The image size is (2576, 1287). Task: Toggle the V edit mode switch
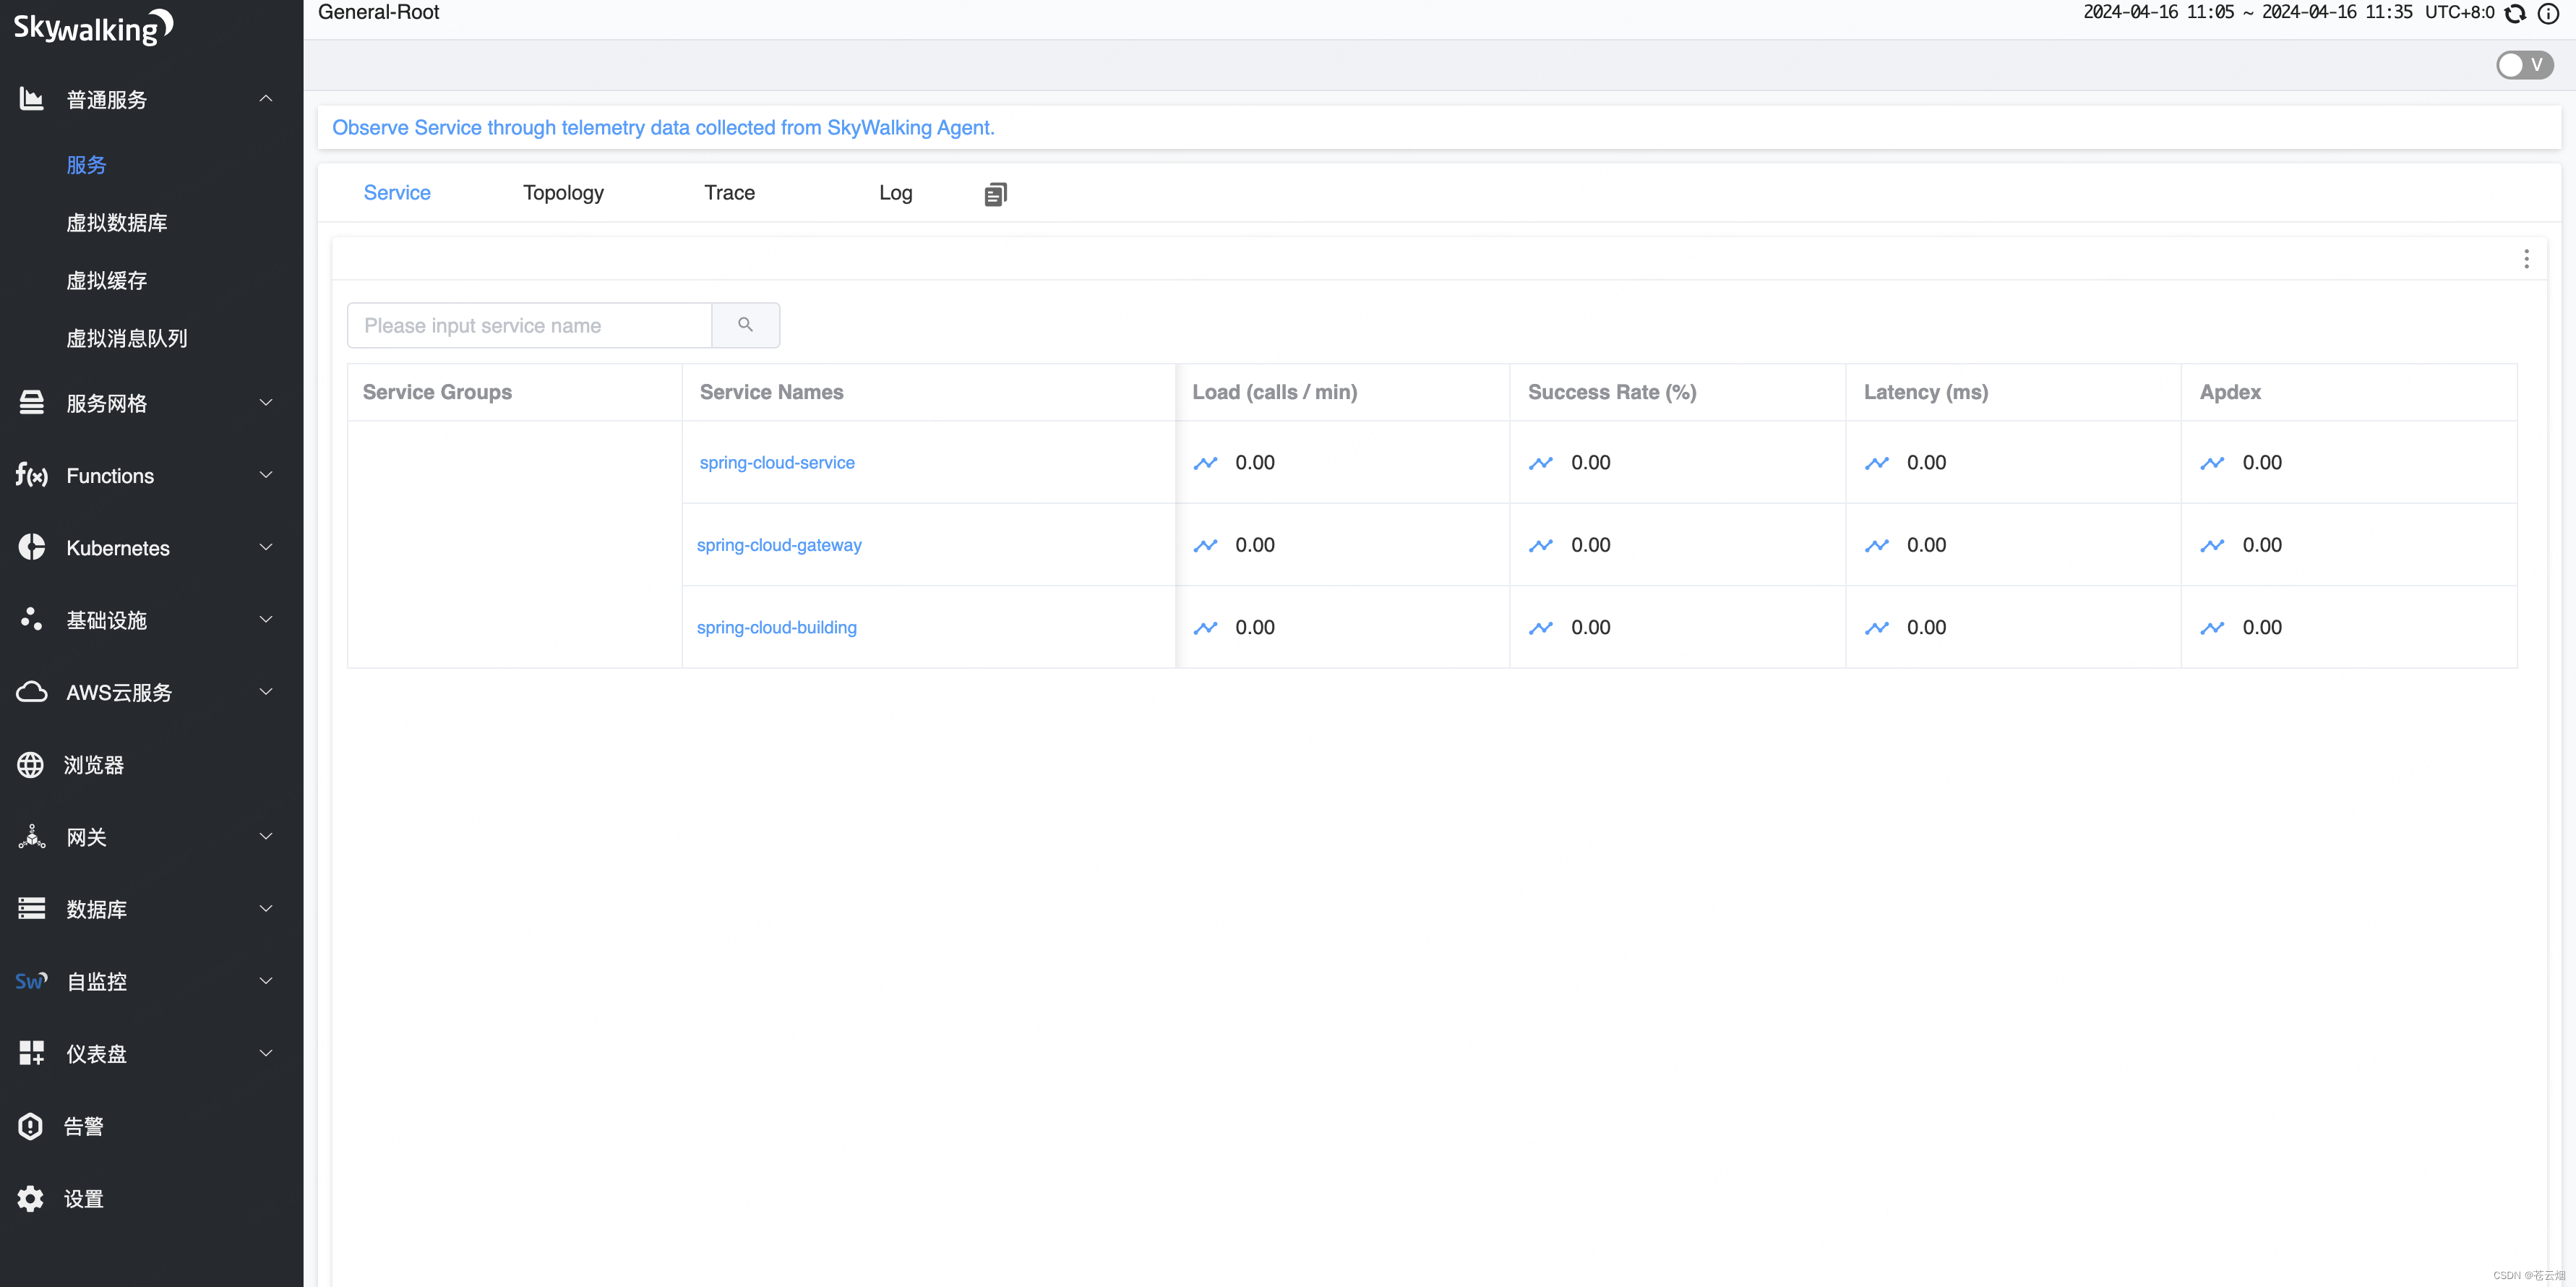pos(2524,65)
